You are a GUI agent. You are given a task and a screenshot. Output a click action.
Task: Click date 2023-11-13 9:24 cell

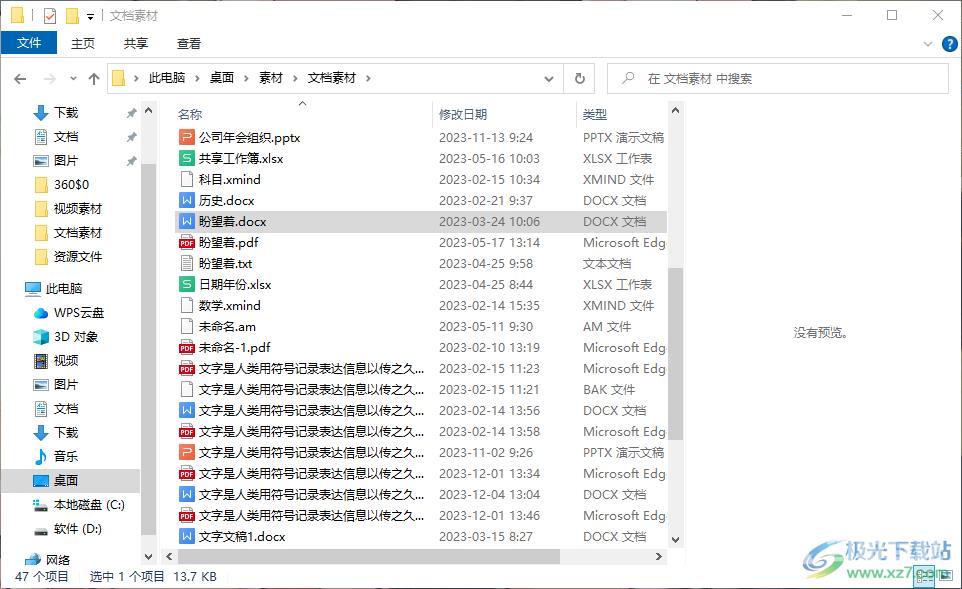486,137
